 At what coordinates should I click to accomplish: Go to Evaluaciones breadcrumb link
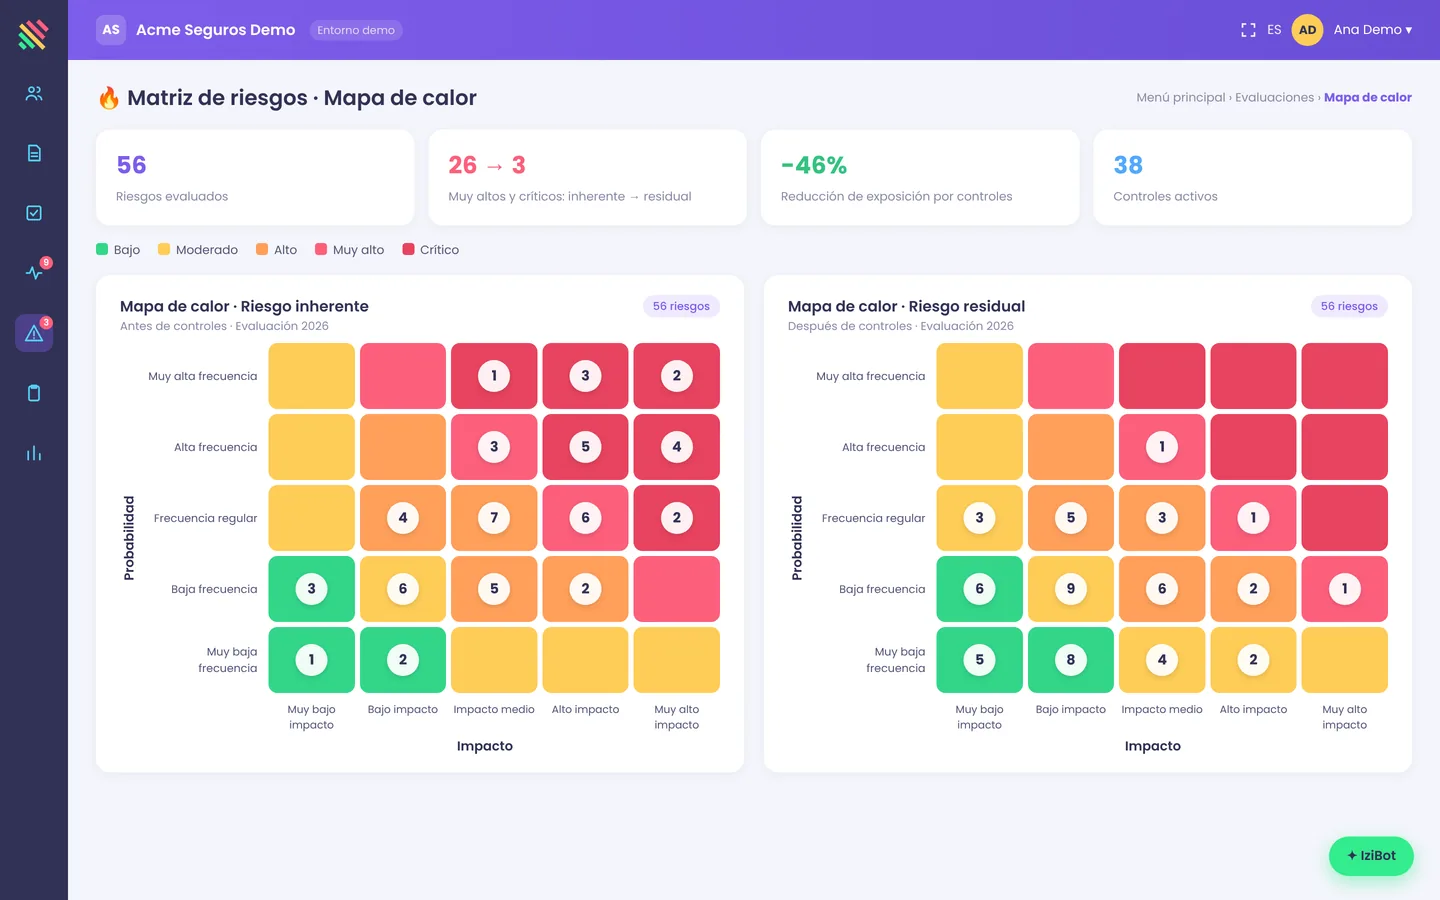click(x=1274, y=98)
